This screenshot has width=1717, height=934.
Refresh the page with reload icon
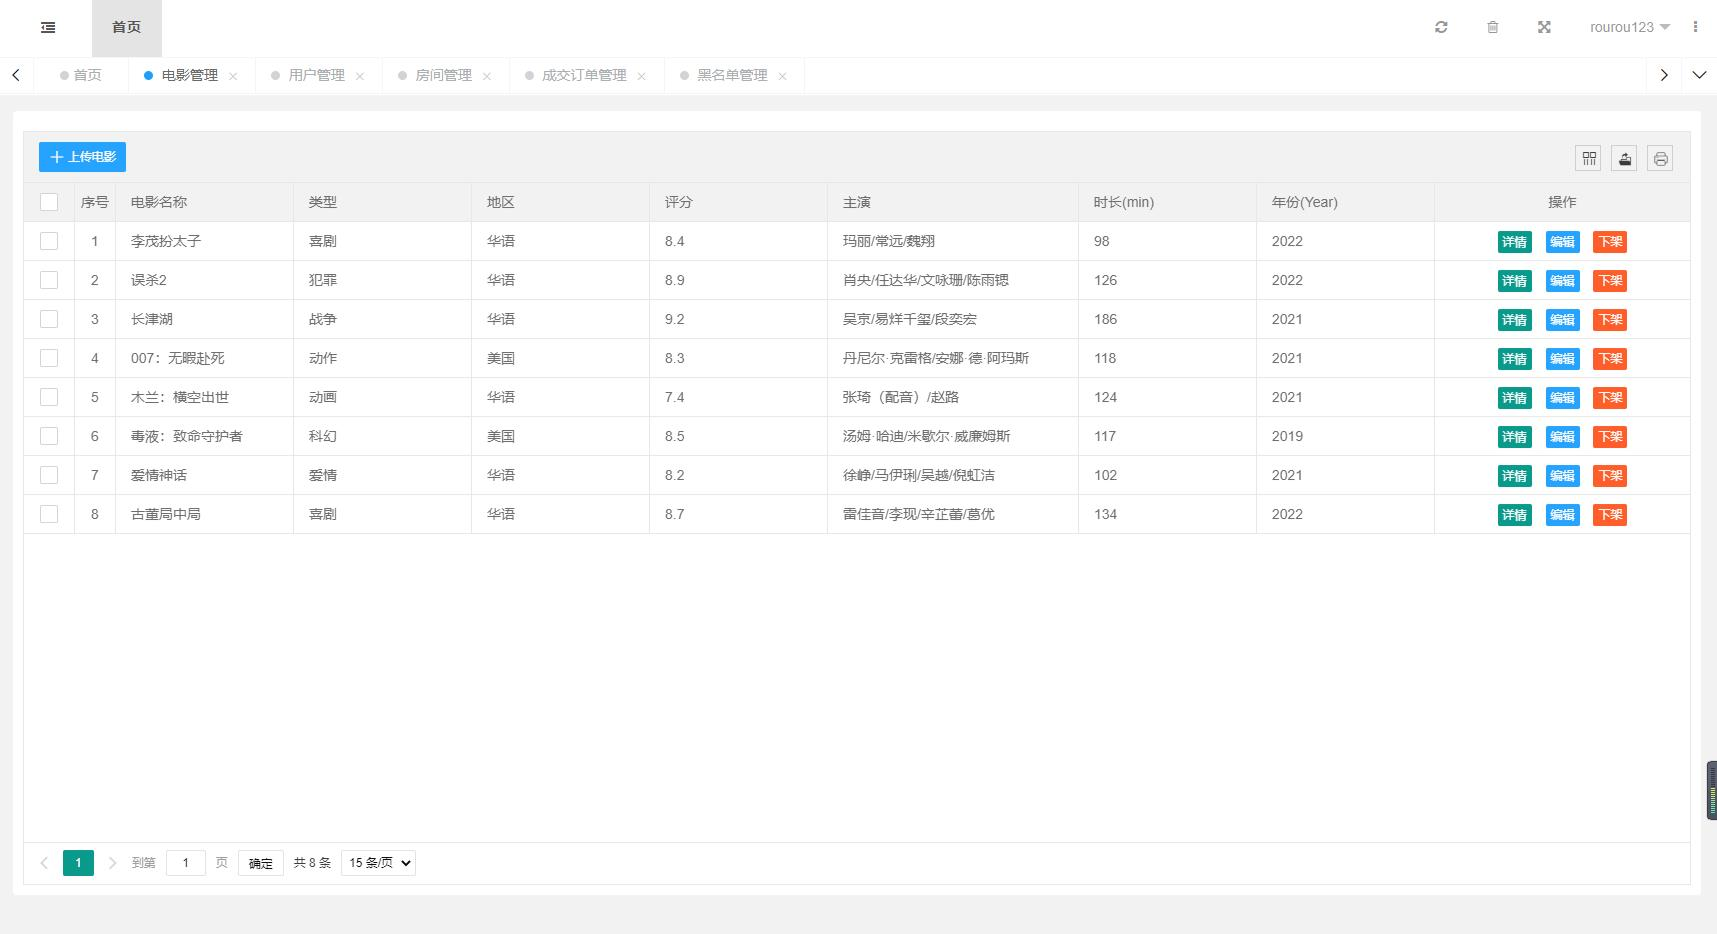click(1441, 27)
